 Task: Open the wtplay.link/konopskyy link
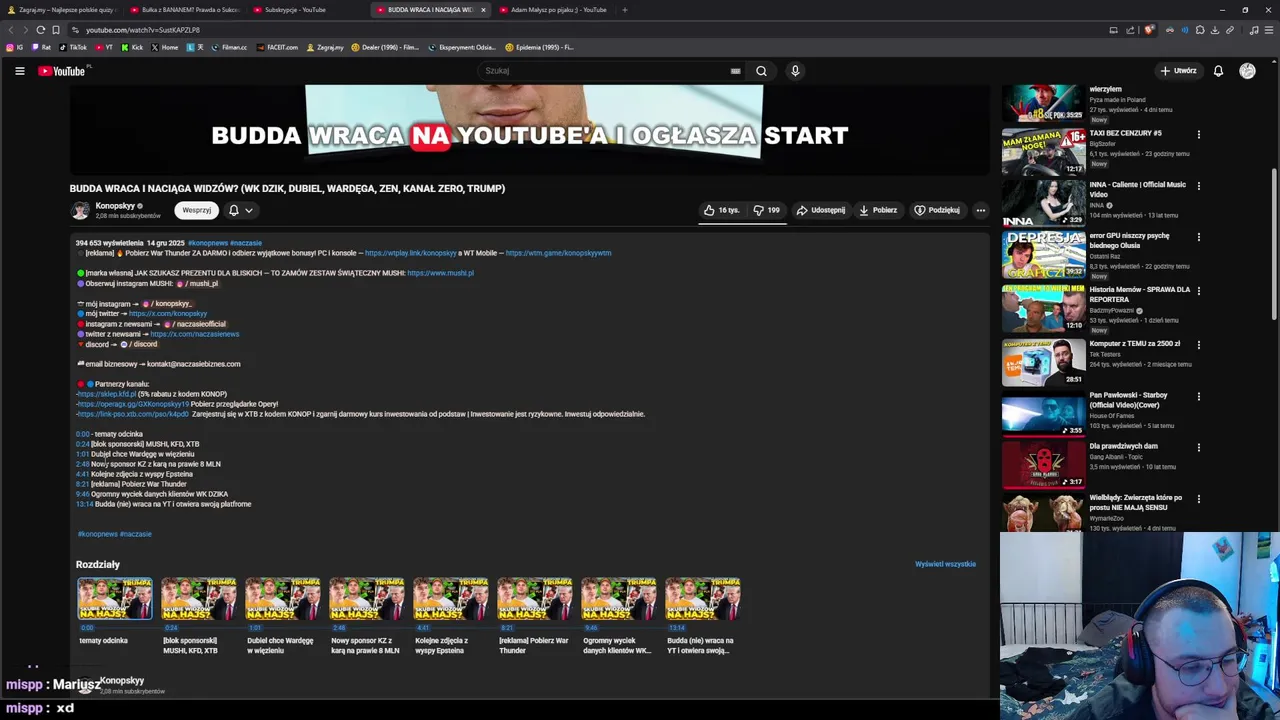411,253
